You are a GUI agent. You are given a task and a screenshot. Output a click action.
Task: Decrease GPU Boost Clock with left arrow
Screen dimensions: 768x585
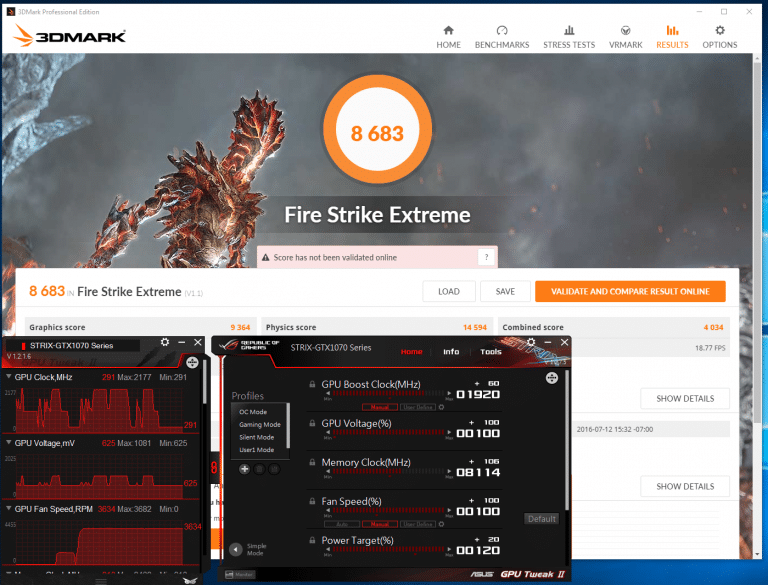pos(328,393)
